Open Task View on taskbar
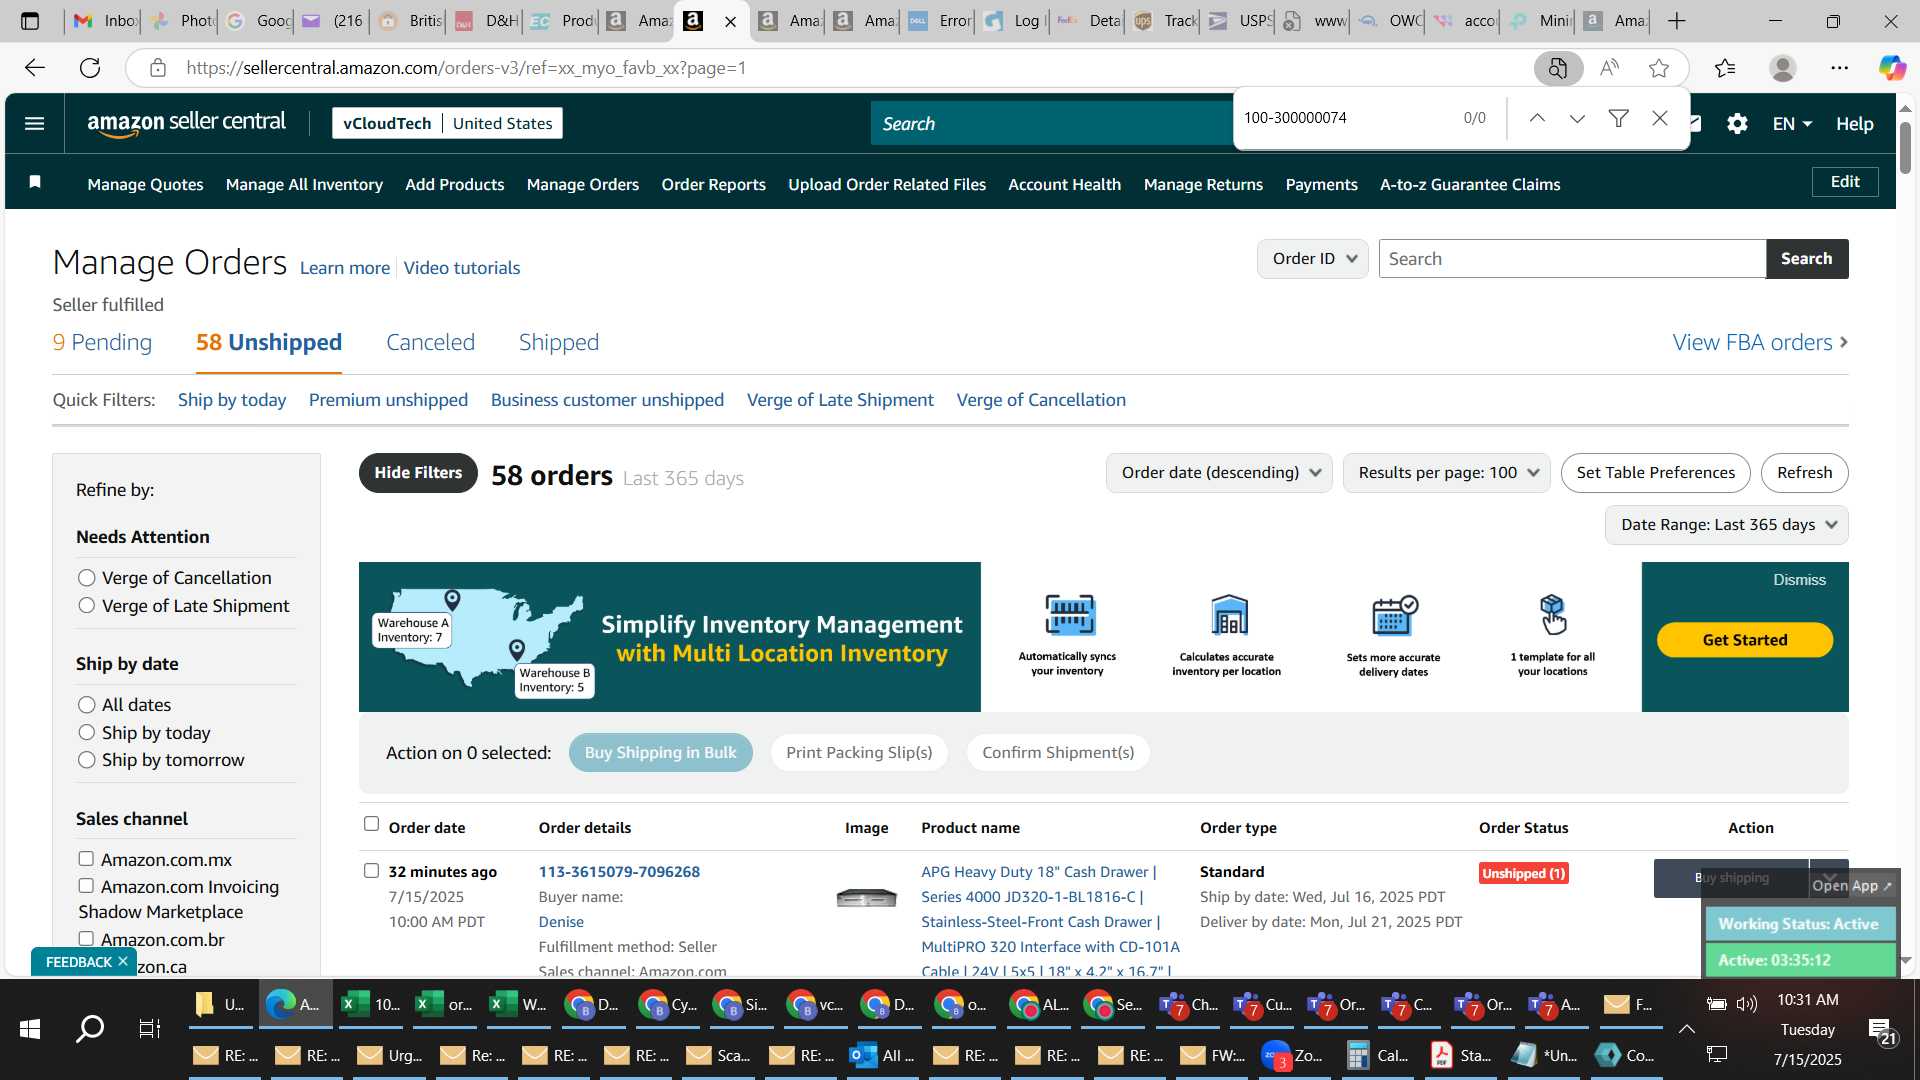Image resolution: width=1920 pixels, height=1080 pixels. 149,1028
